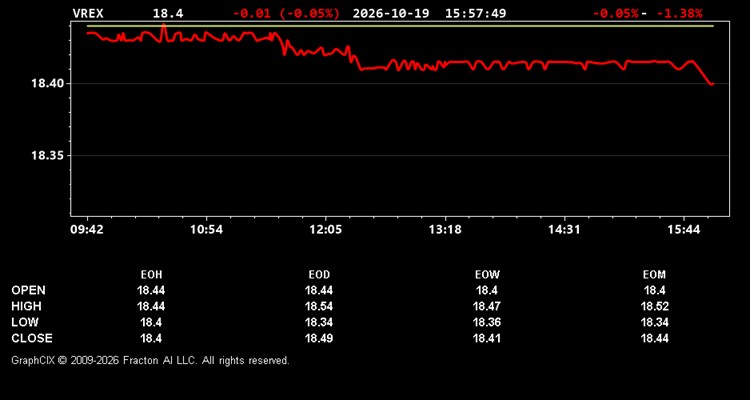Click EOM low value 18.34
The image size is (750, 400).
pos(654,322)
